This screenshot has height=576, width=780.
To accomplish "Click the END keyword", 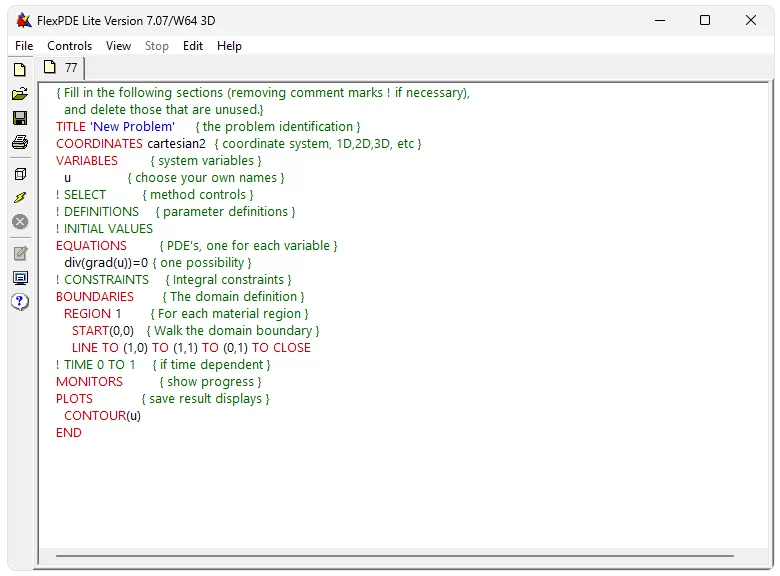I will (69, 433).
